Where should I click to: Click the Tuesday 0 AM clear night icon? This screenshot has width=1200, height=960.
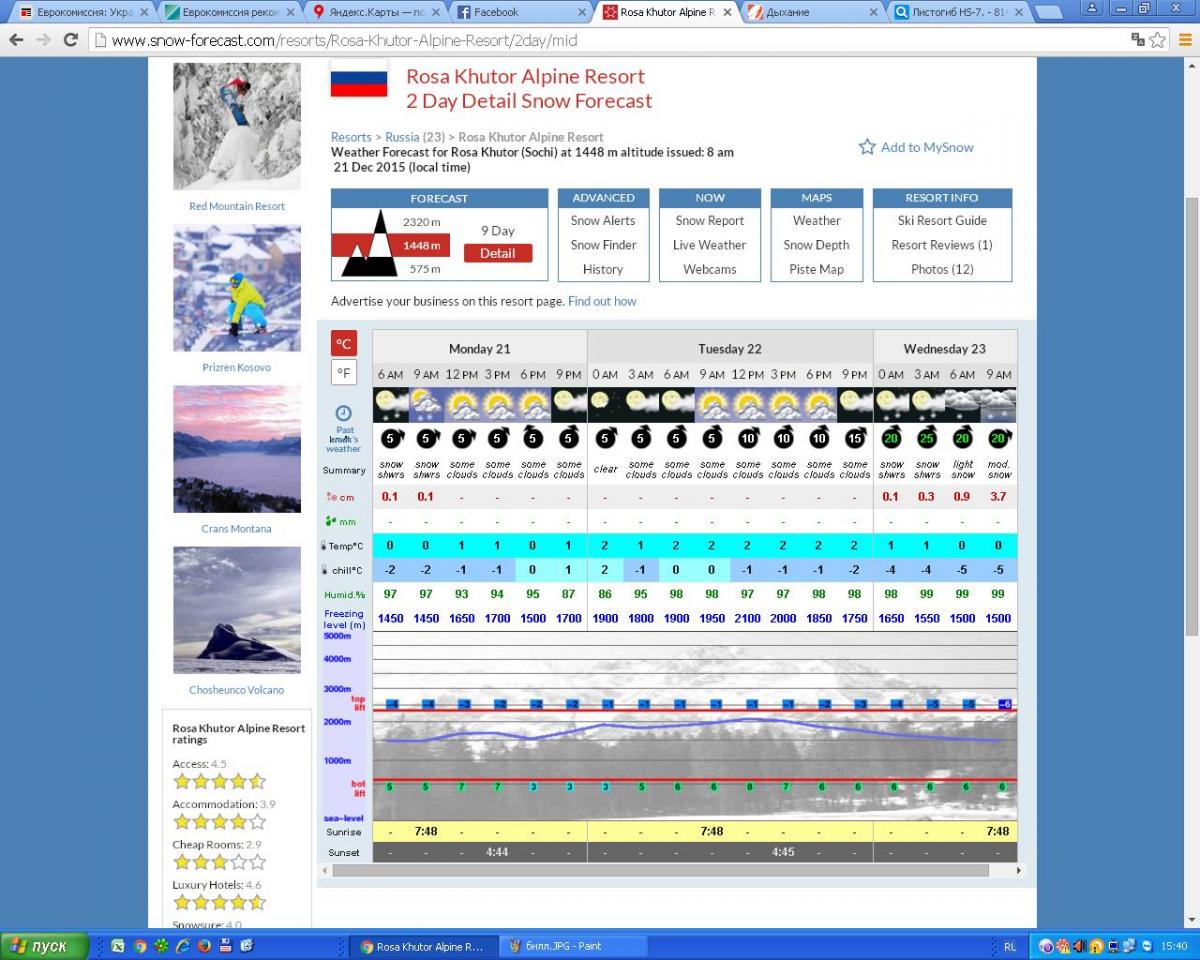605,404
